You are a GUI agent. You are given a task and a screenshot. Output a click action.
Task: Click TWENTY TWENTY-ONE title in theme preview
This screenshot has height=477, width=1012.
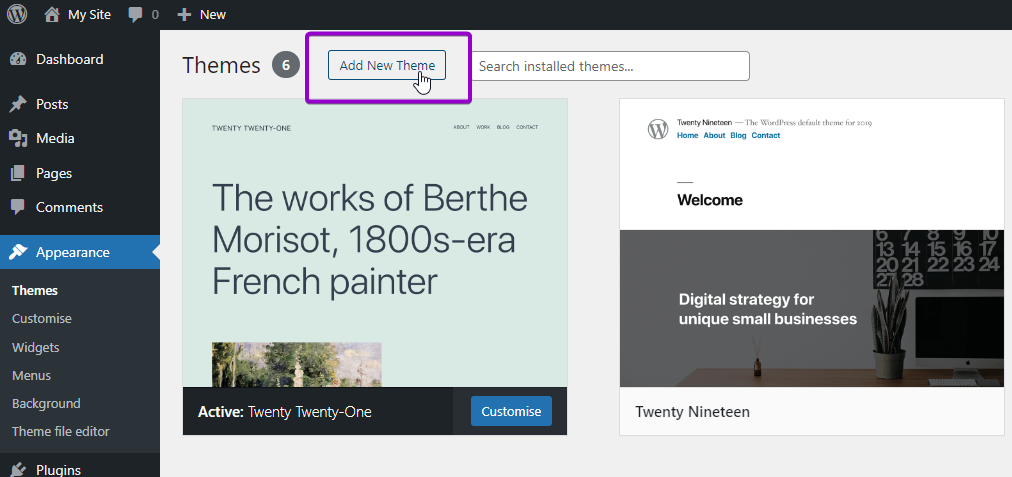pos(251,128)
